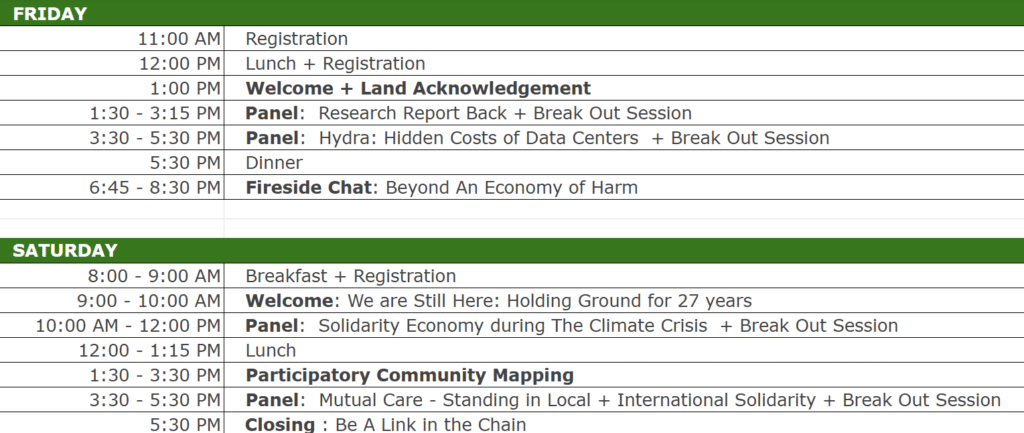The width and height of the screenshot is (1024, 433).
Task: Click the 6:45 - 8:30 PM time cell
Action: coord(112,187)
